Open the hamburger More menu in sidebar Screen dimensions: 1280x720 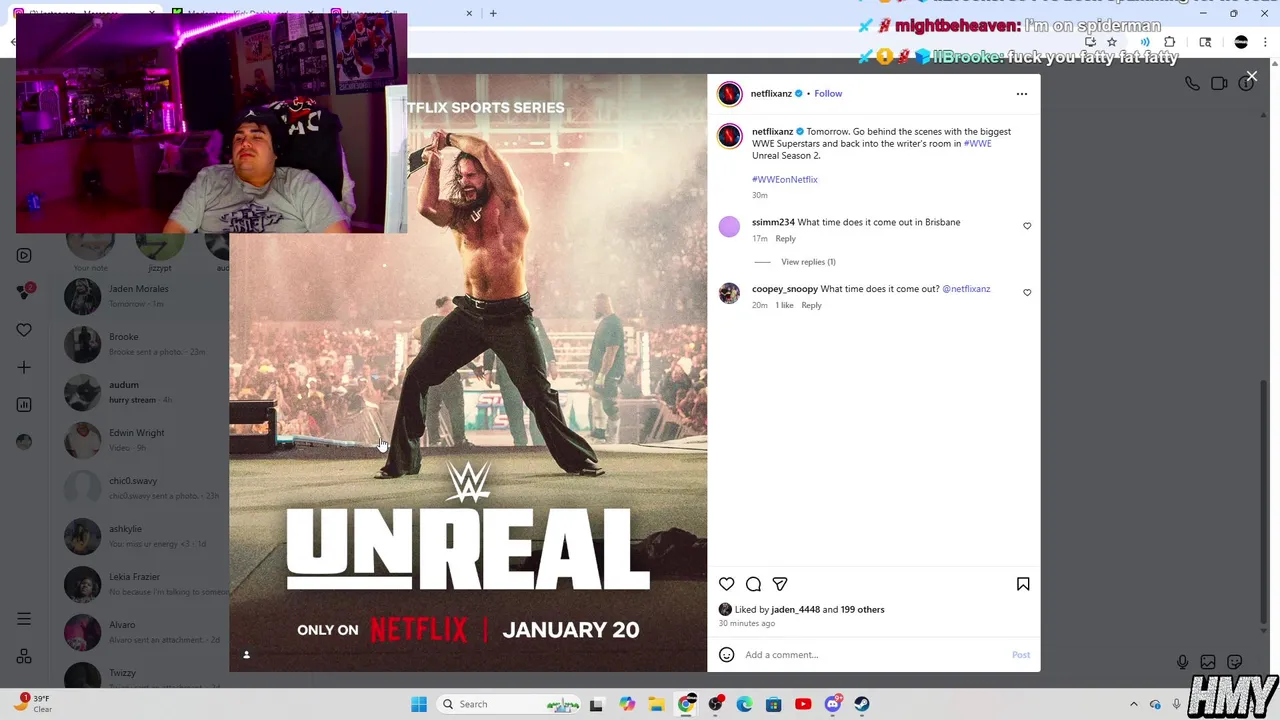(x=24, y=619)
